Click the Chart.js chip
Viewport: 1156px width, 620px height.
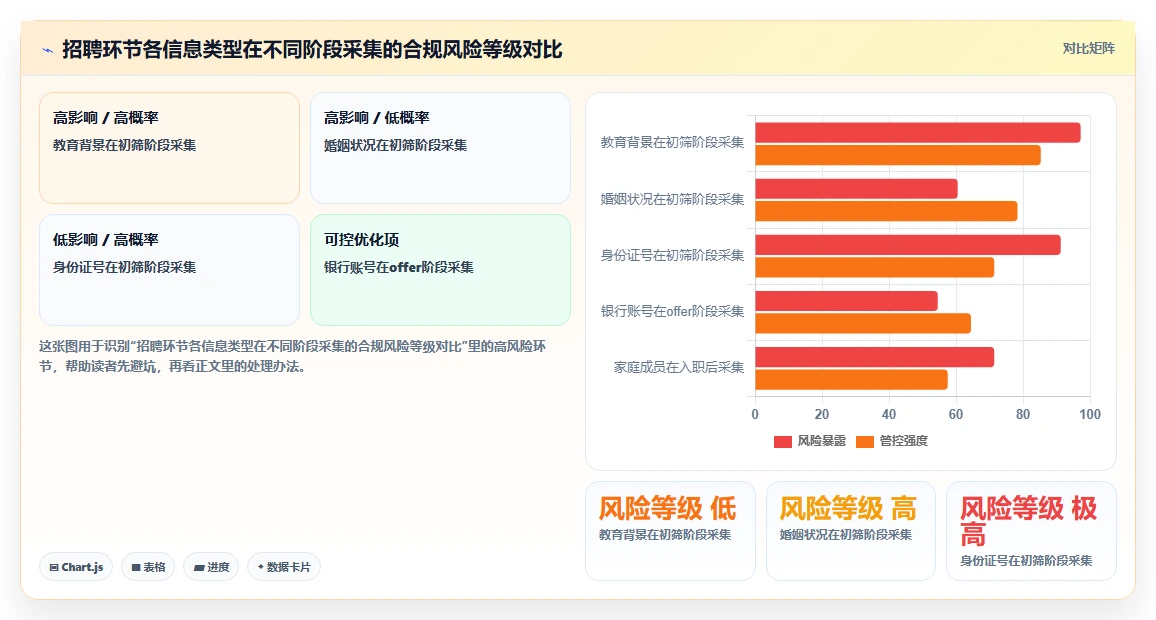(x=76, y=567)
